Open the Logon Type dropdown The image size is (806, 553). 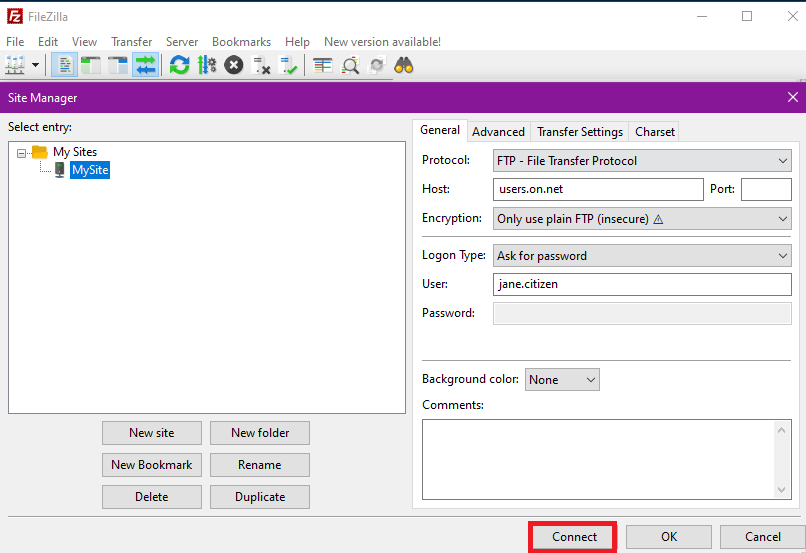[642, 255]
